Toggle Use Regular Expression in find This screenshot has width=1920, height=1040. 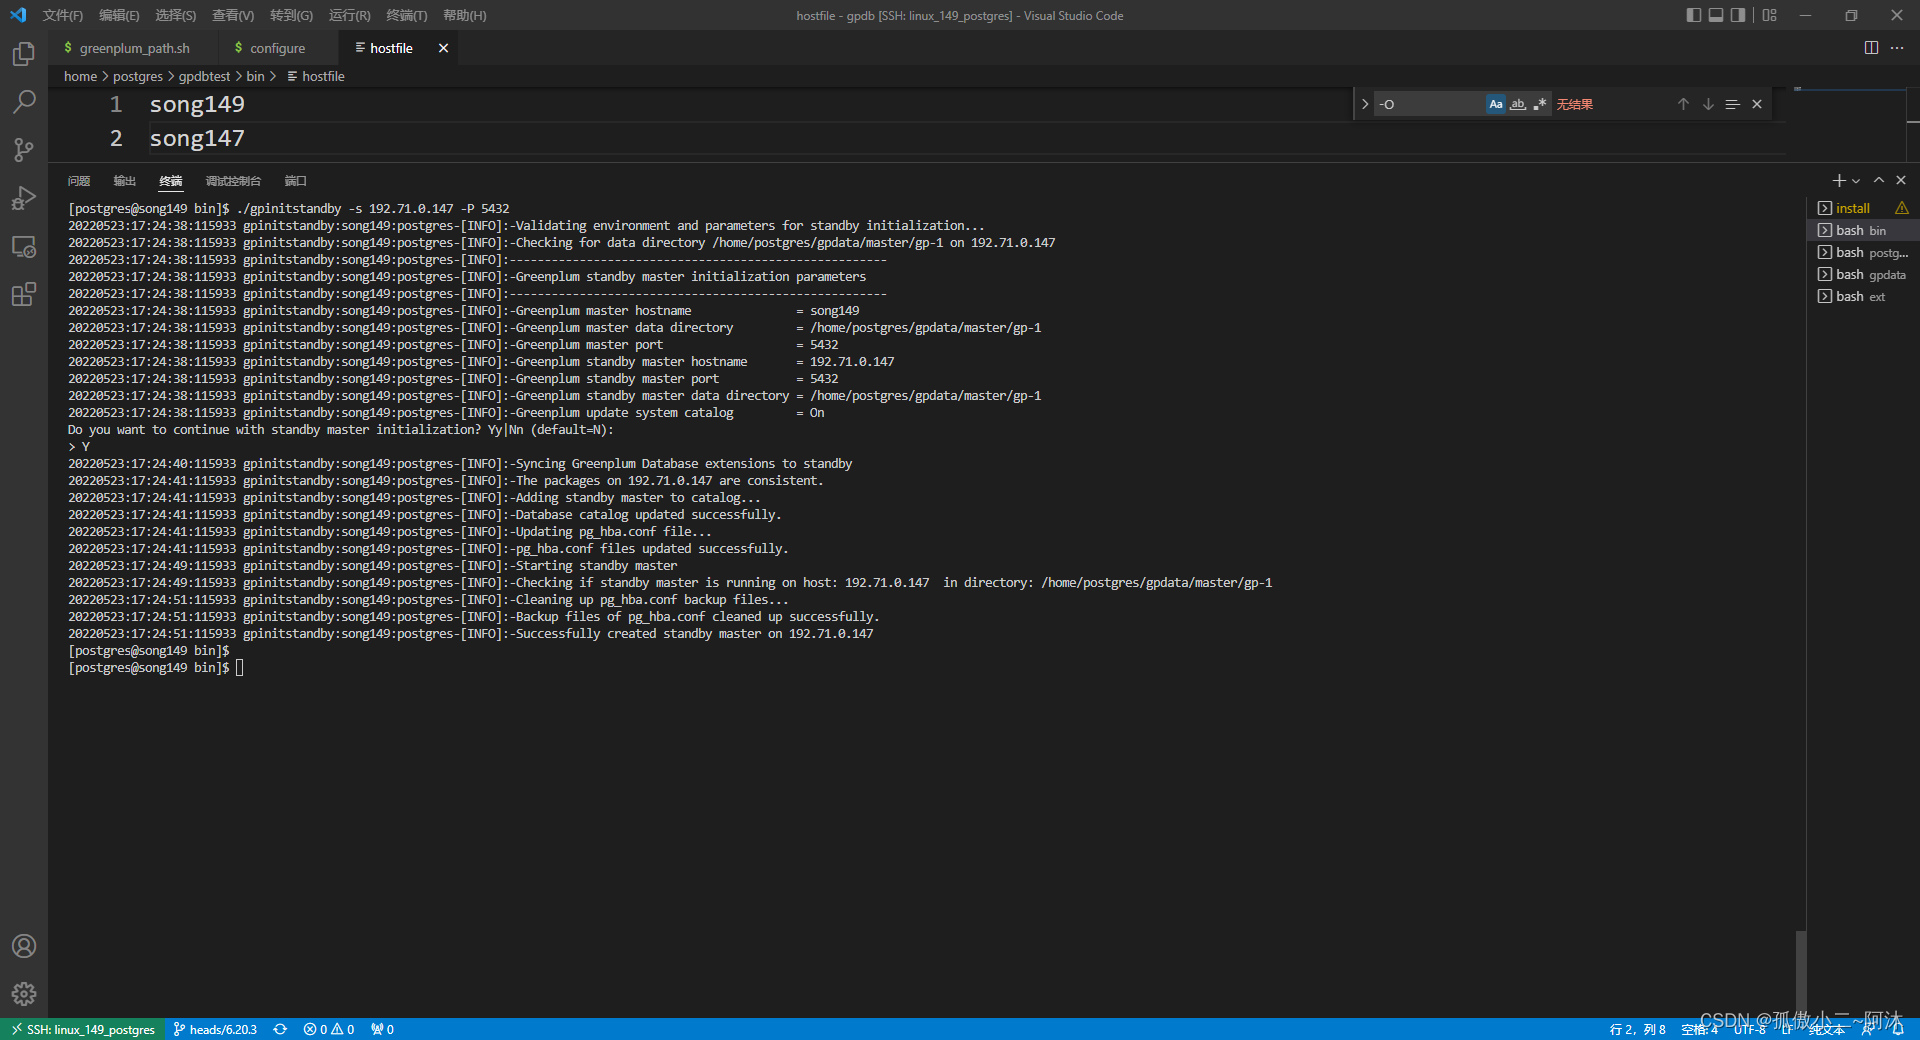(x=1540, y=104)
